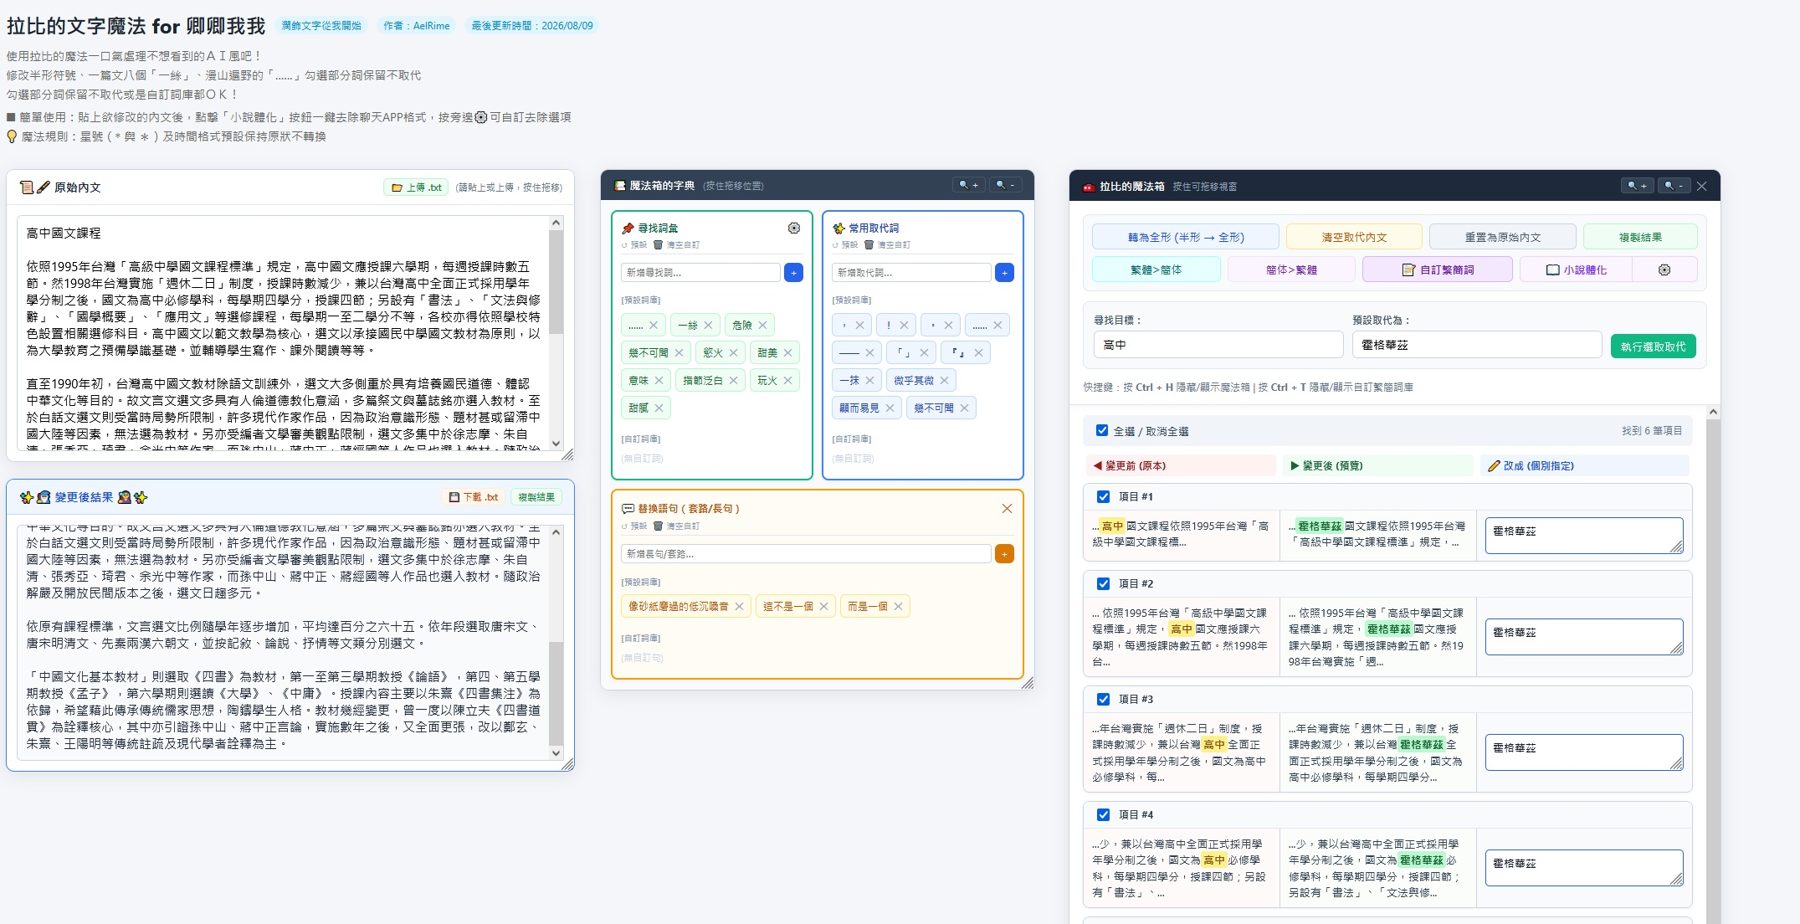The height and width of the screenshot is (924, 1800).
Task: Uncheck 項目 #4 checkbox
Action: 1103,814
